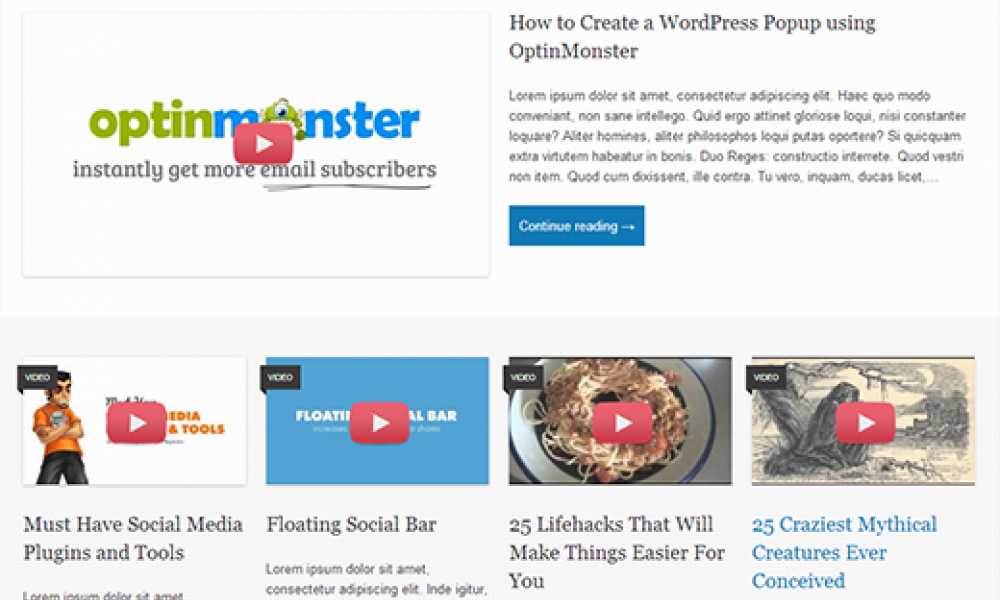
Task: Click the VIDEO badge on spaghetti thumbnail
Action: pos(523,377)
